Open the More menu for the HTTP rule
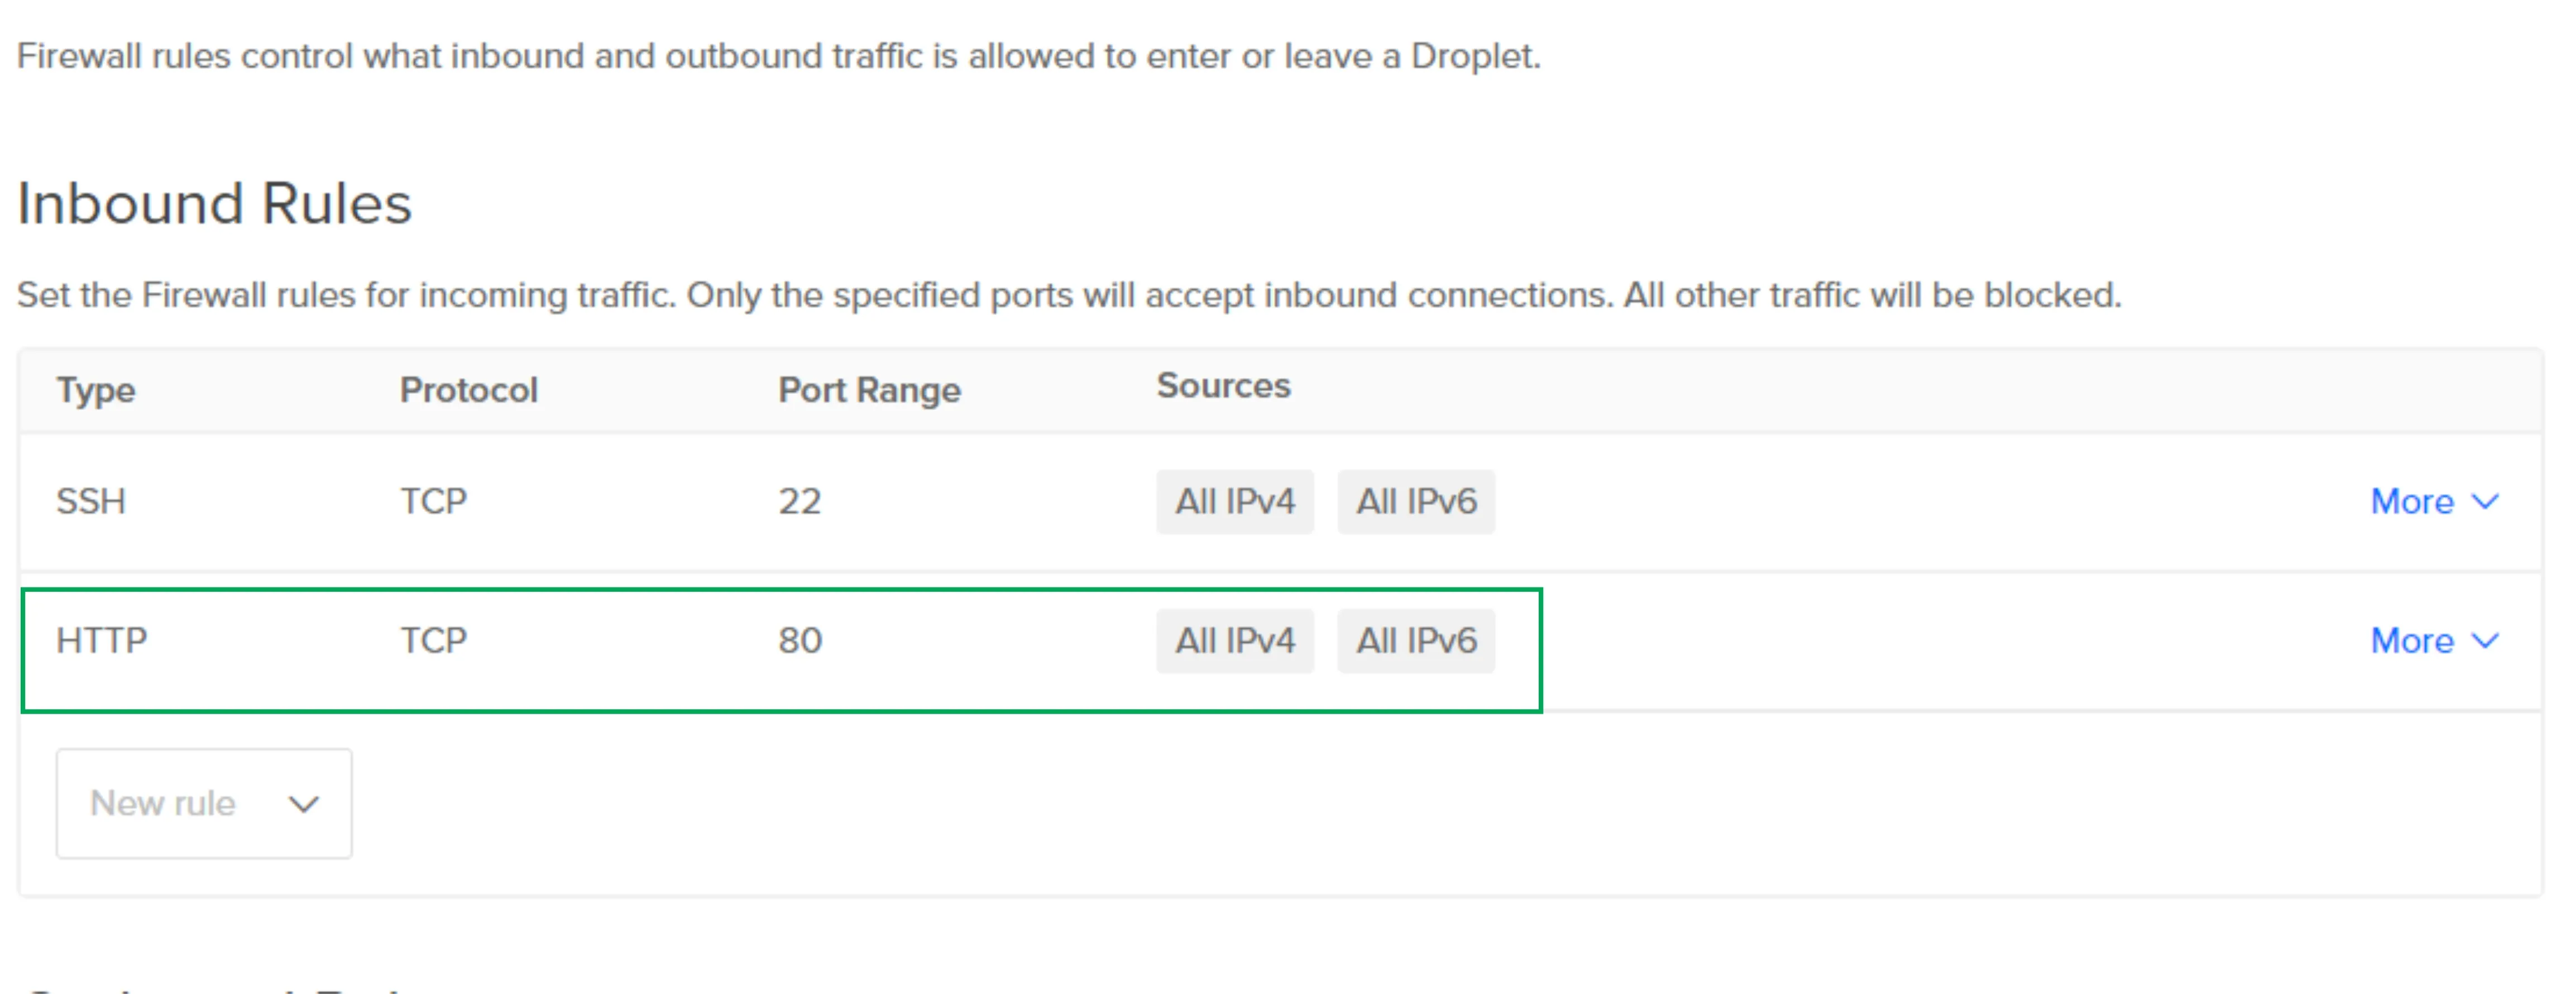 point(2433,640)
